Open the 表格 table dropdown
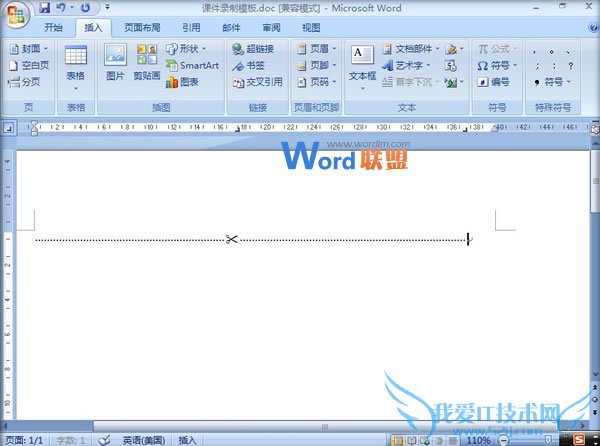This screenshot has height=446, width=600. coord(76,68)
